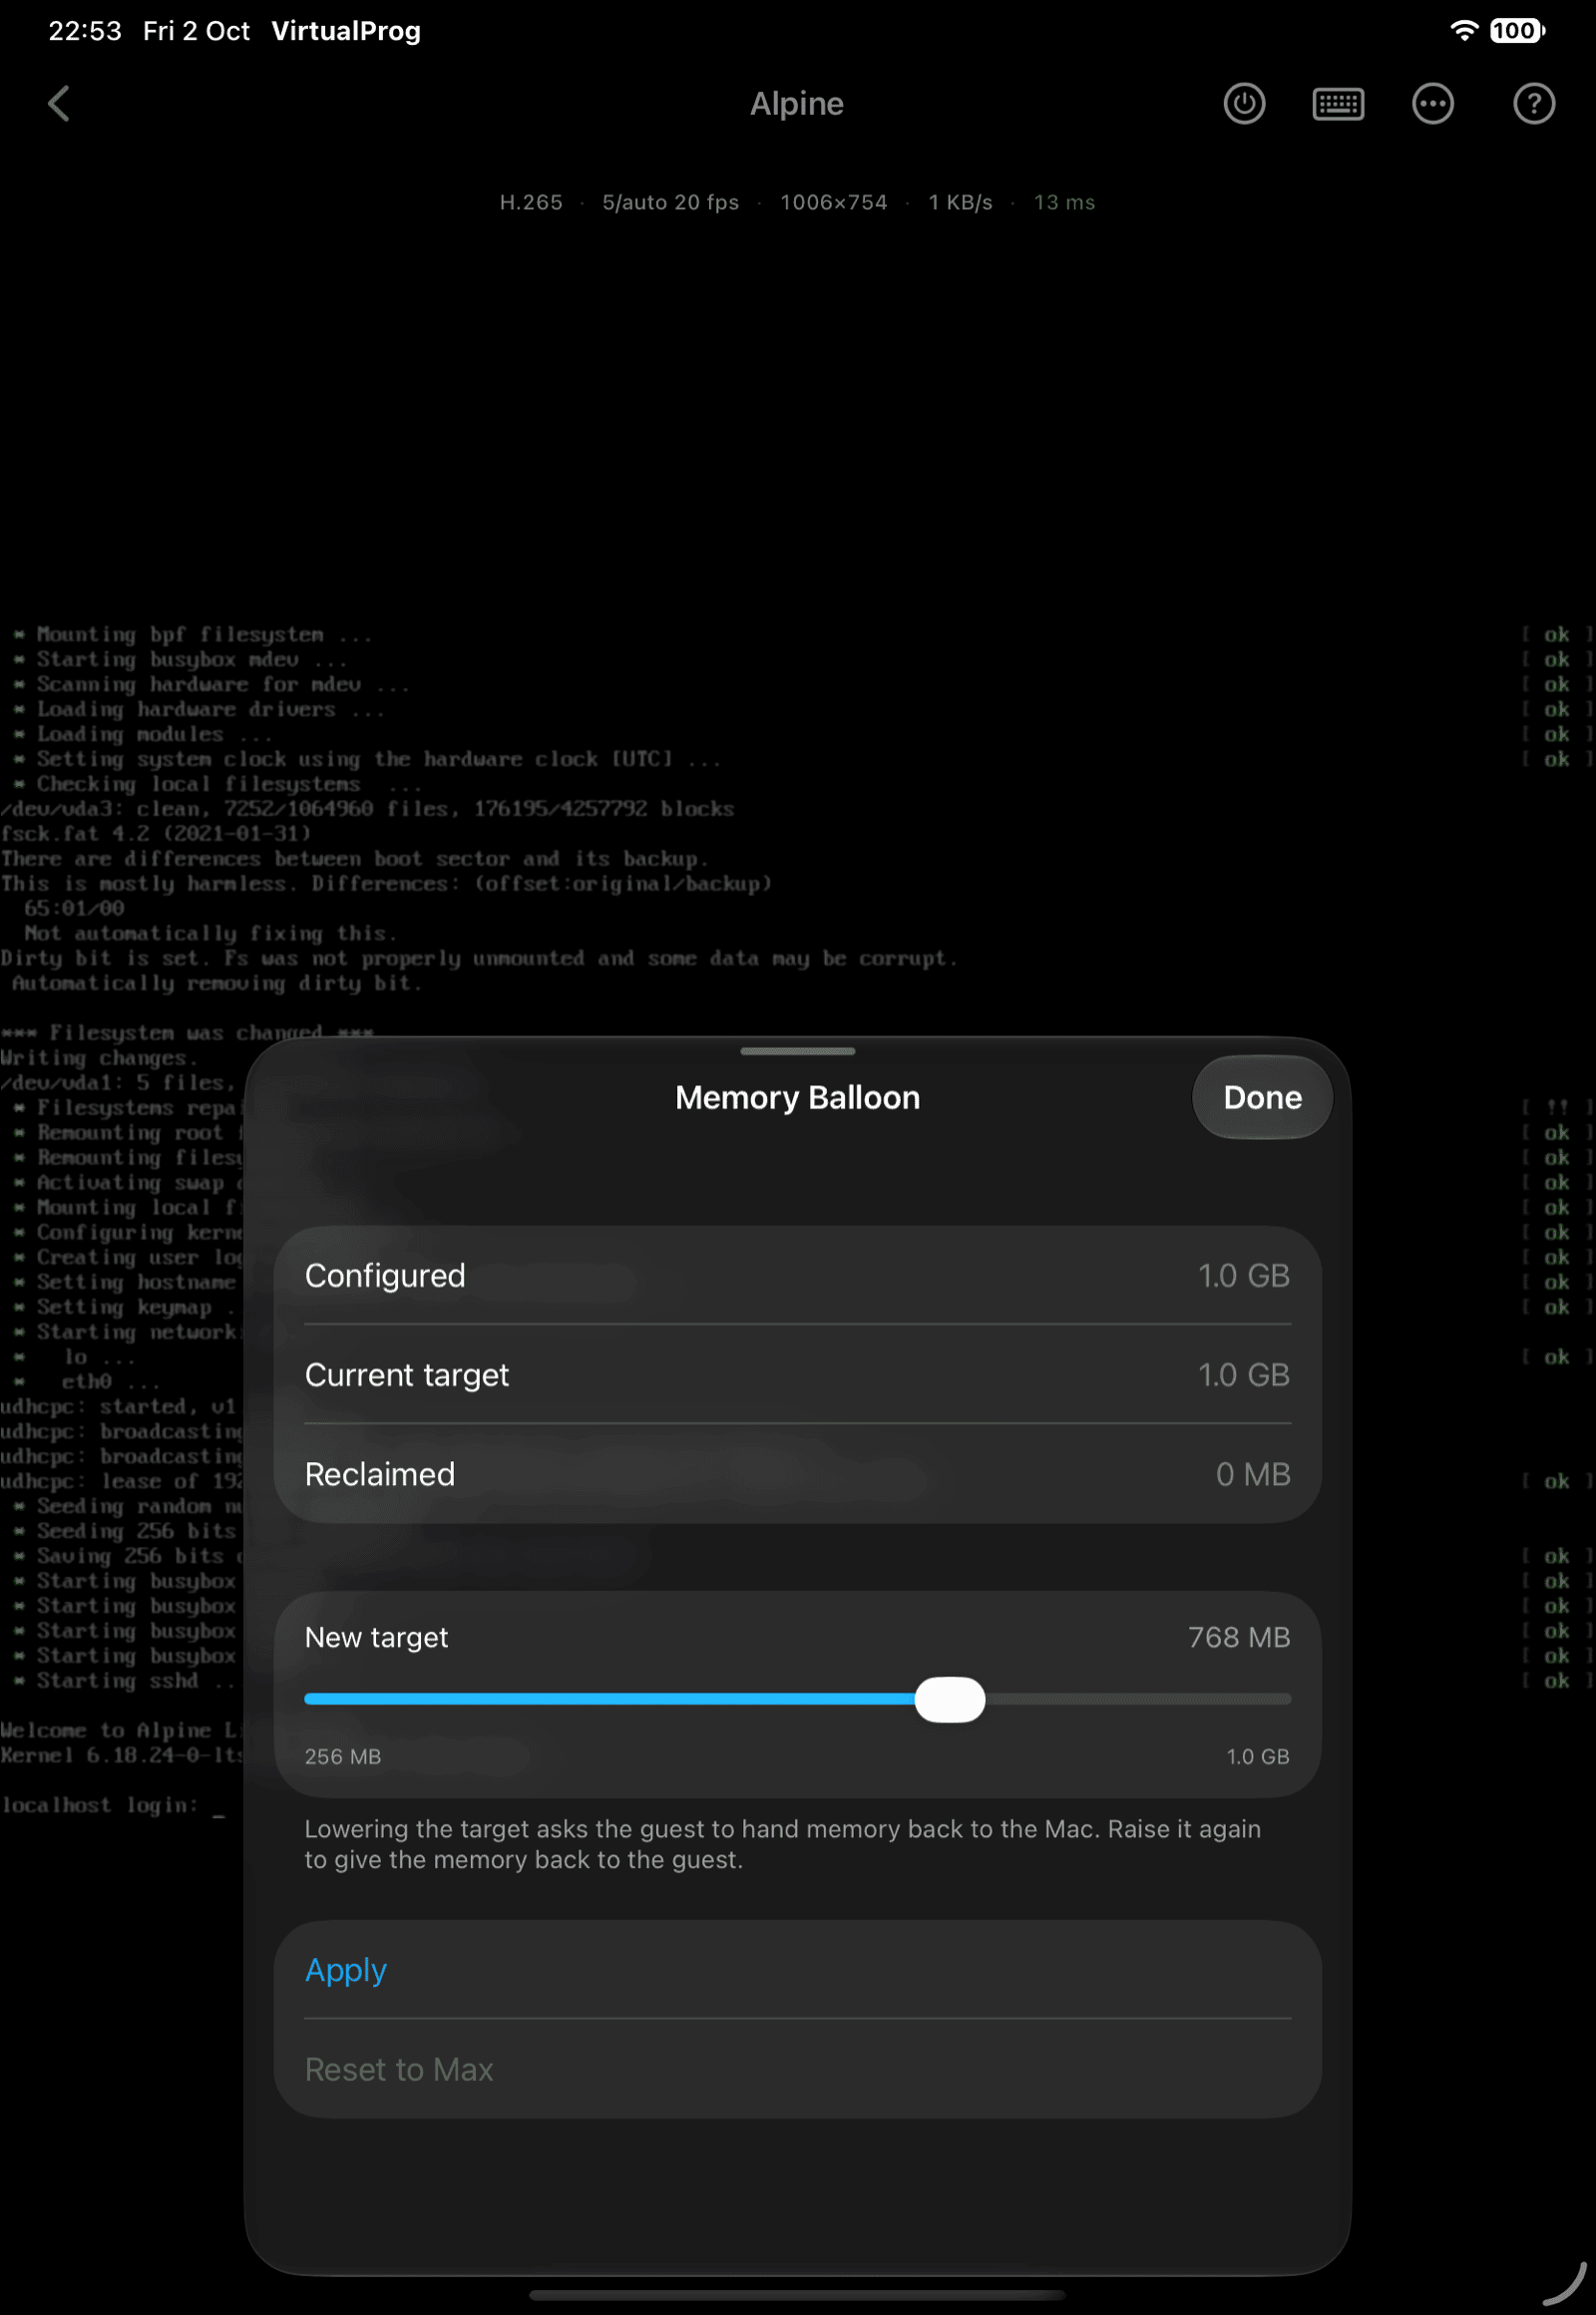The image size is (1596, 2315).
Task: Set slider to the 256 MB end
Action: 308,1699
